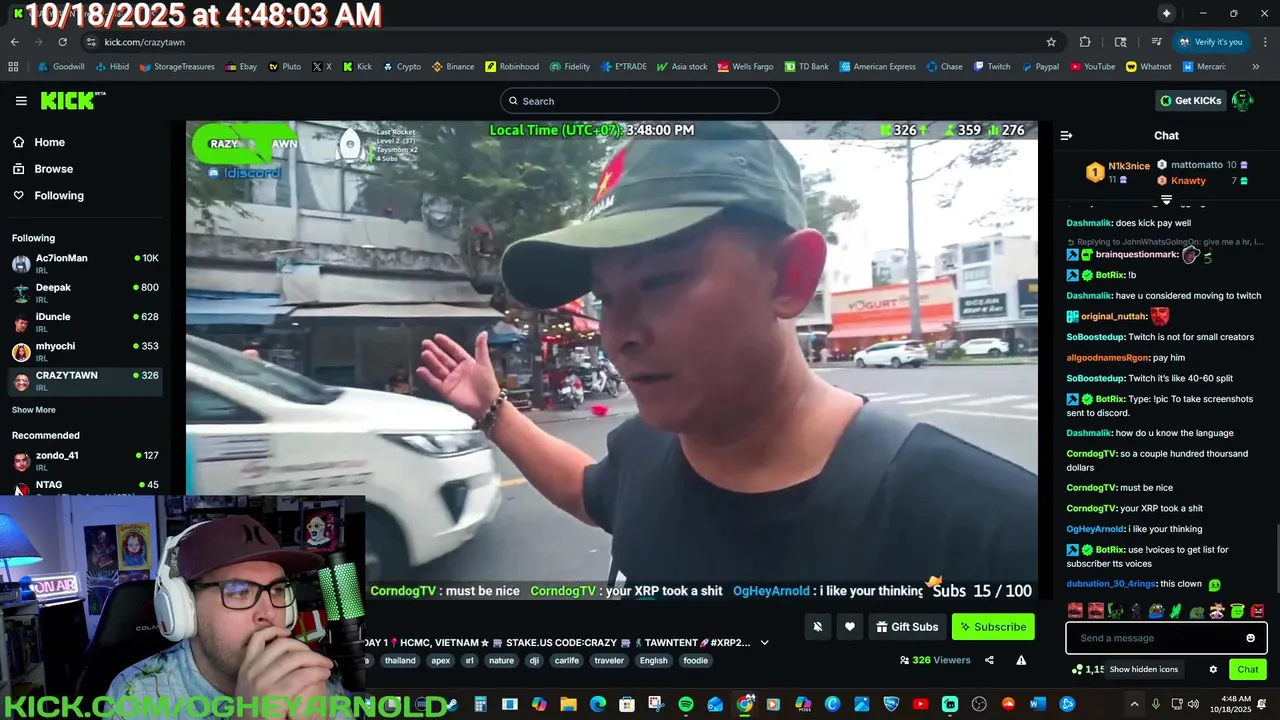Select the CRAZYTAWN channel
Viewport: 1280px width, 720px height.
click(85, 381)
